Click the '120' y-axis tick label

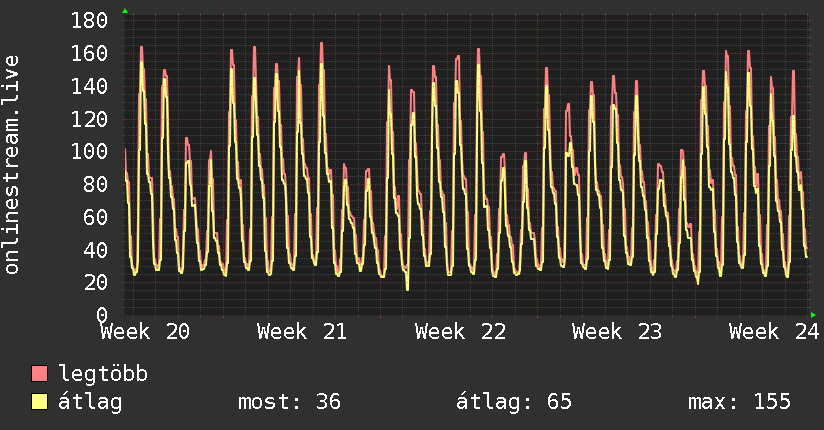click(x=89, y=119)
